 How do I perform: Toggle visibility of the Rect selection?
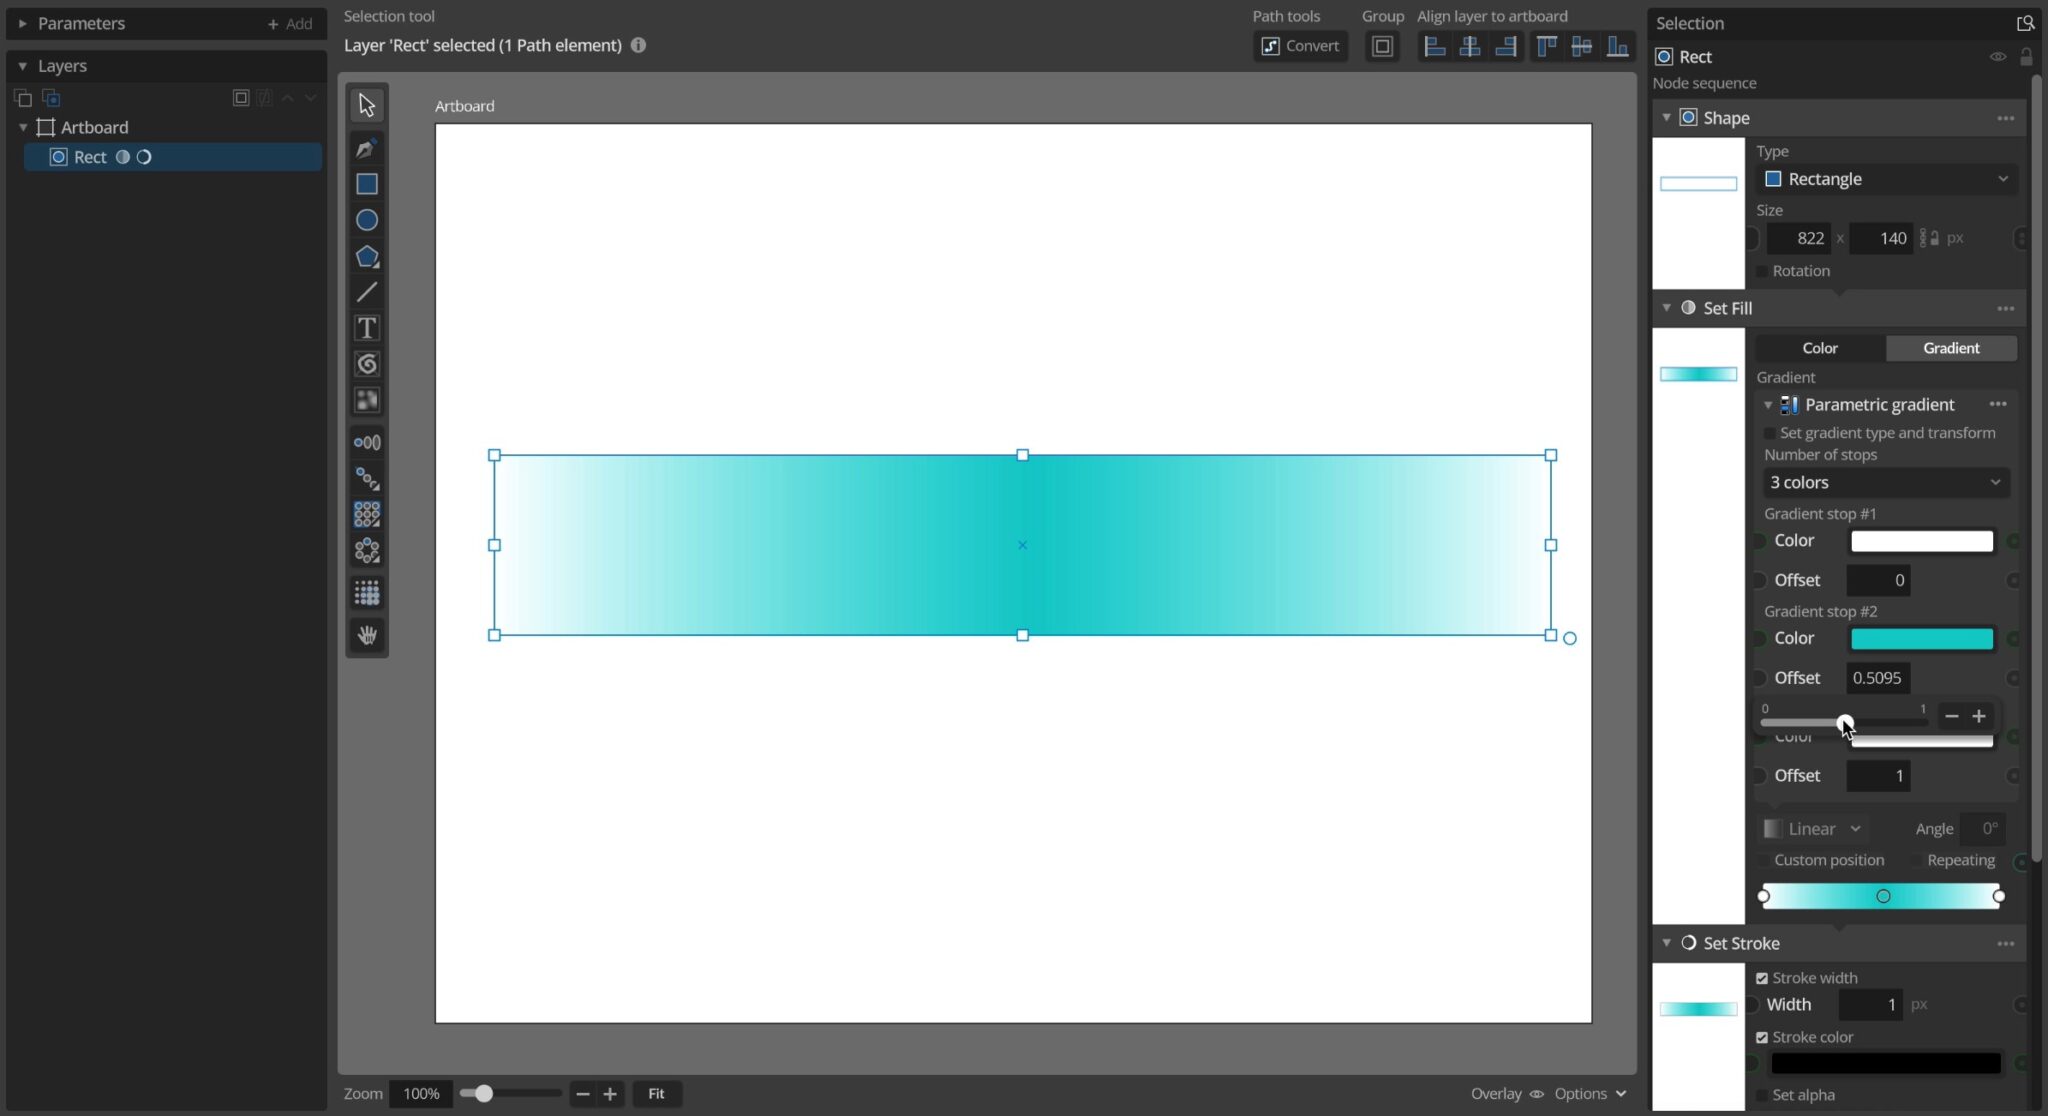coord(1998,57)
